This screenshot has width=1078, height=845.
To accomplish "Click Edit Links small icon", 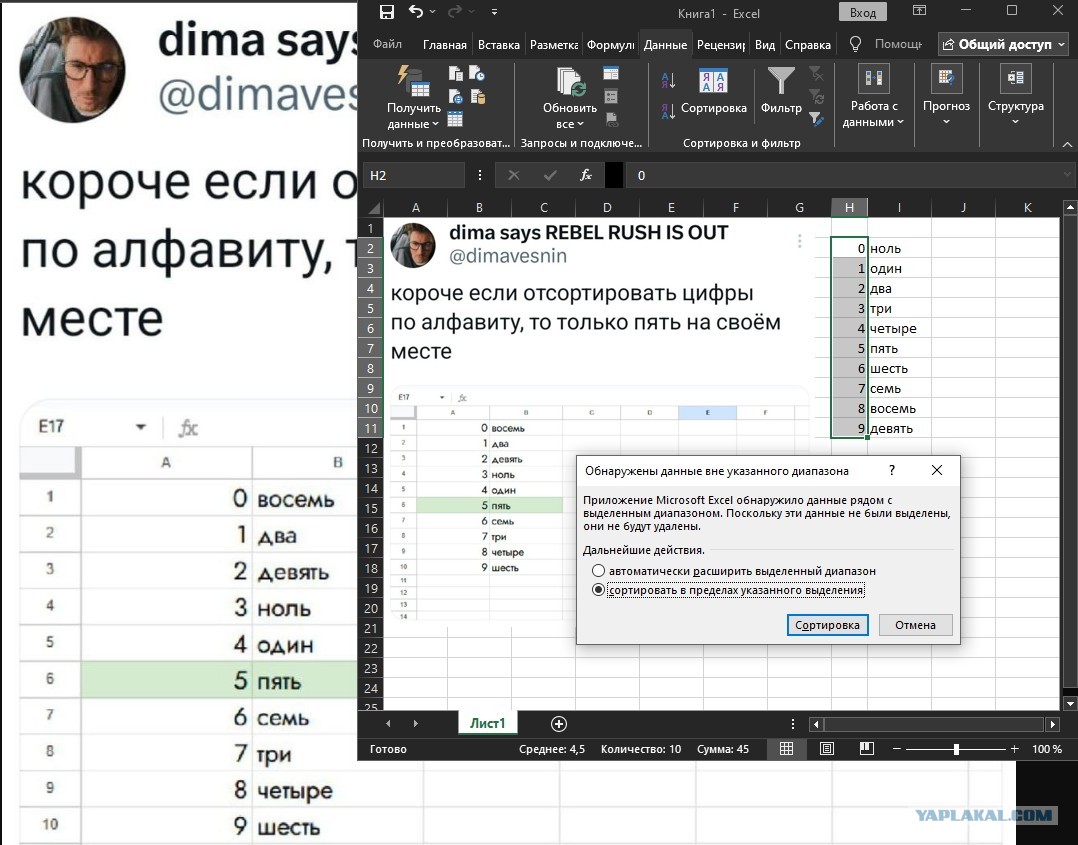I will coord(611,120).
